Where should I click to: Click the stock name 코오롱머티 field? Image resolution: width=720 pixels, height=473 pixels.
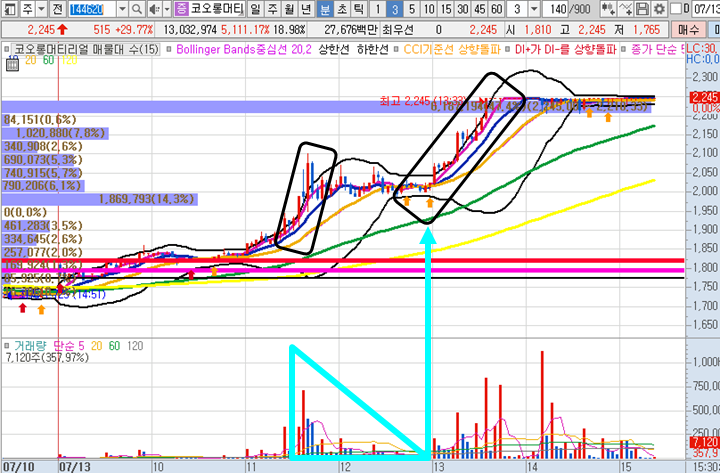pos(217,9)
